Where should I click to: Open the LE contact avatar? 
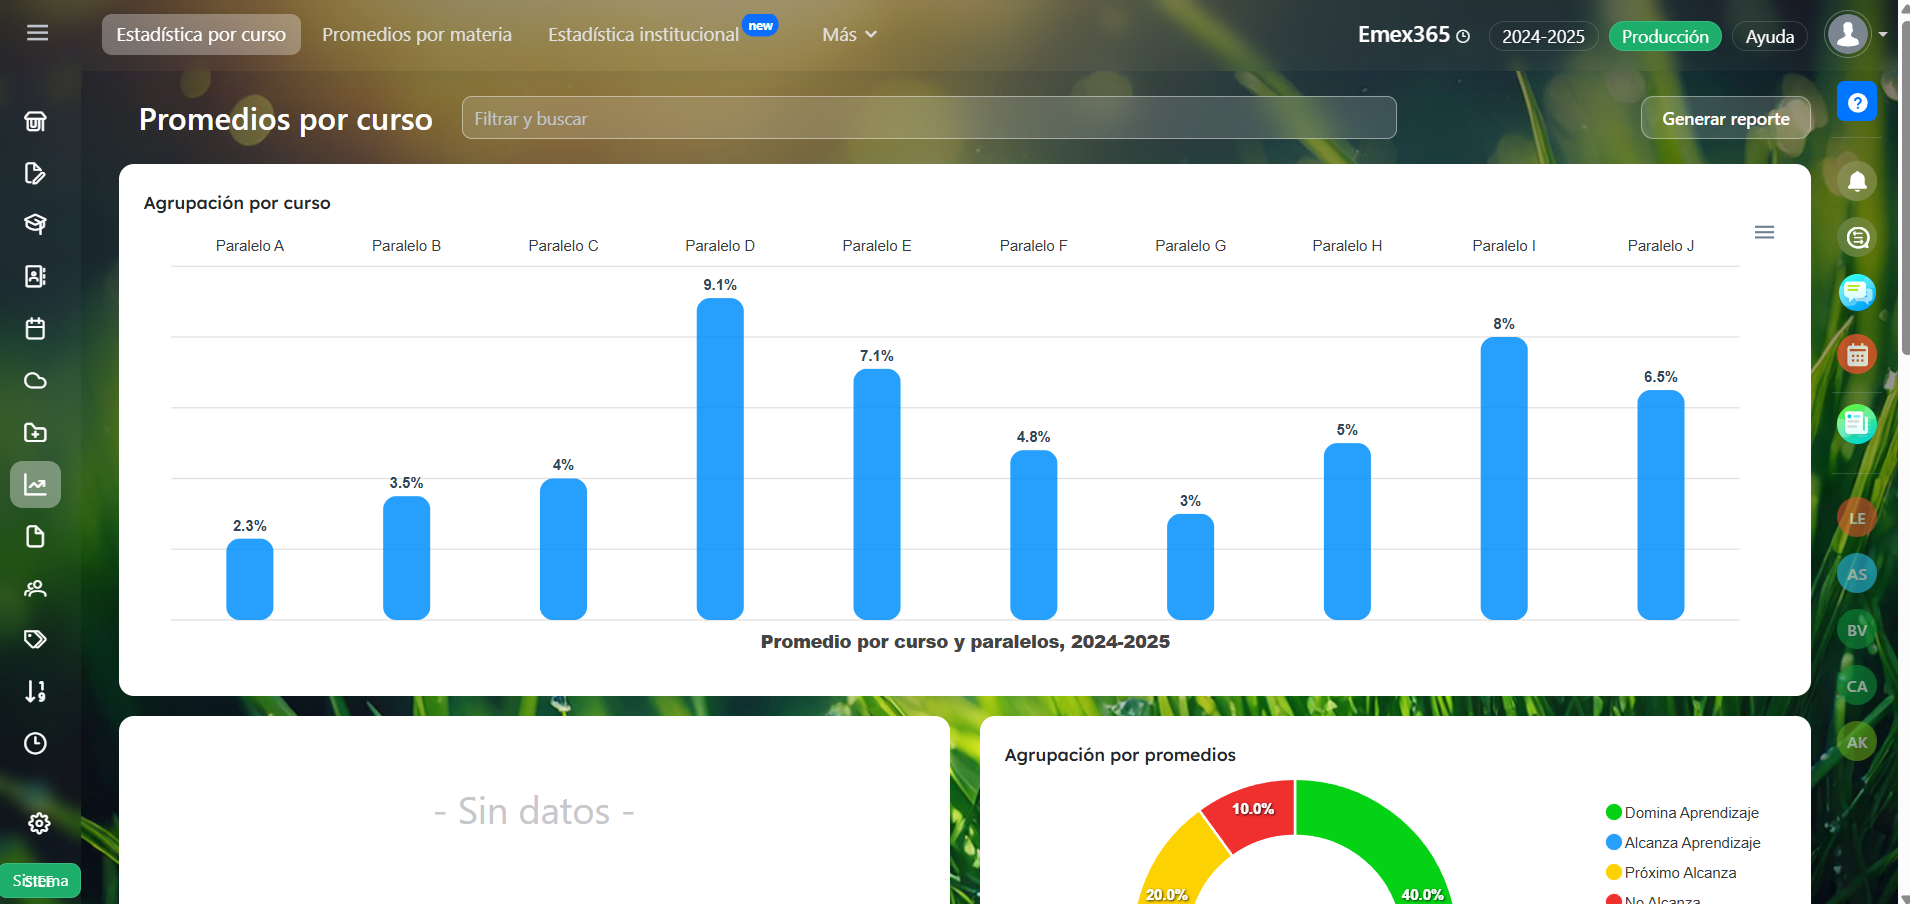[1857, 518]
